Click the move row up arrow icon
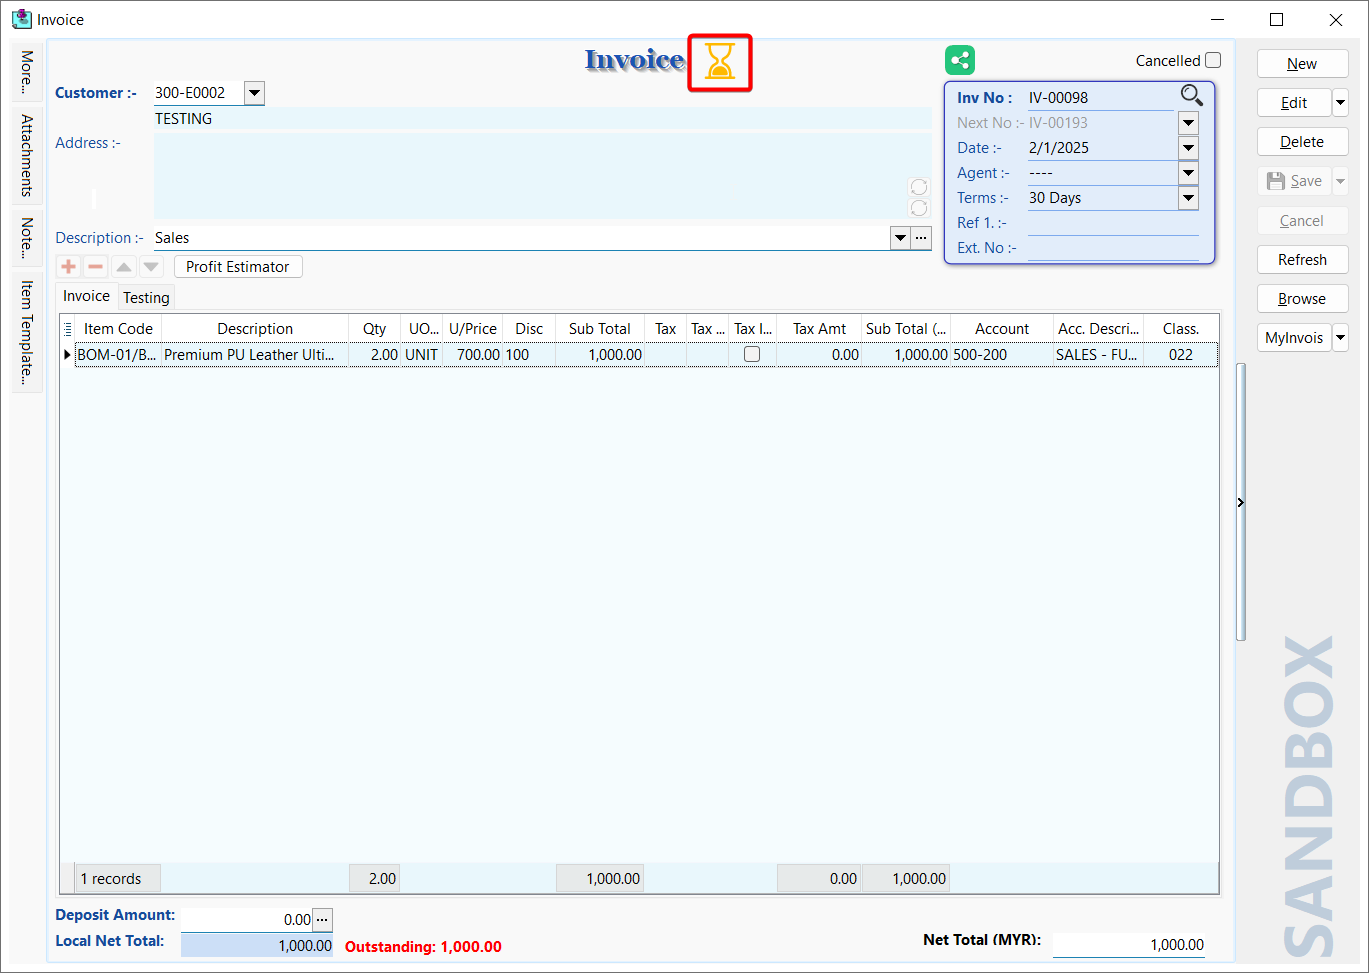The image size is (1369, 973). 123,267
